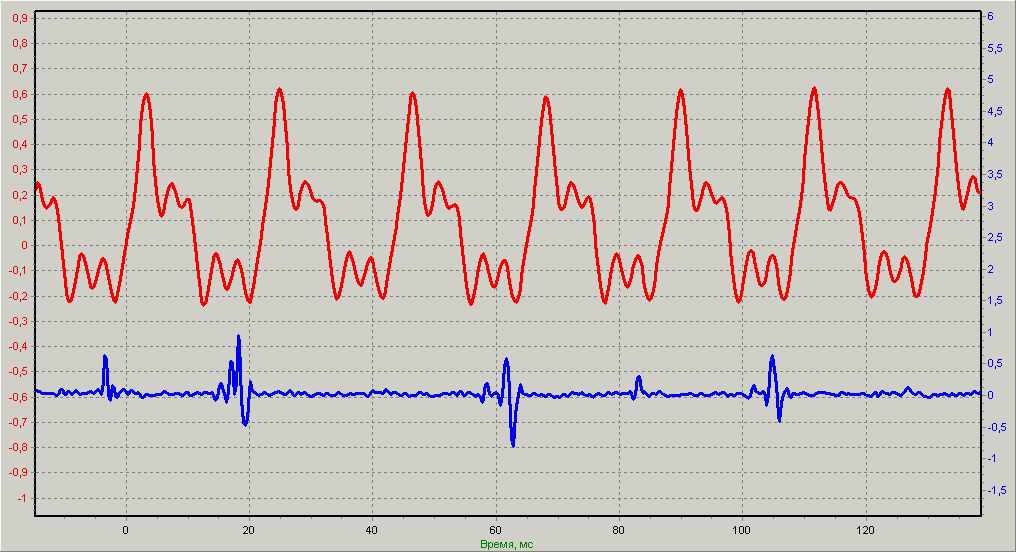Click red scale value "-0,1"
Viewport: 1016px width, 552px height.
(x=19, y=271)
